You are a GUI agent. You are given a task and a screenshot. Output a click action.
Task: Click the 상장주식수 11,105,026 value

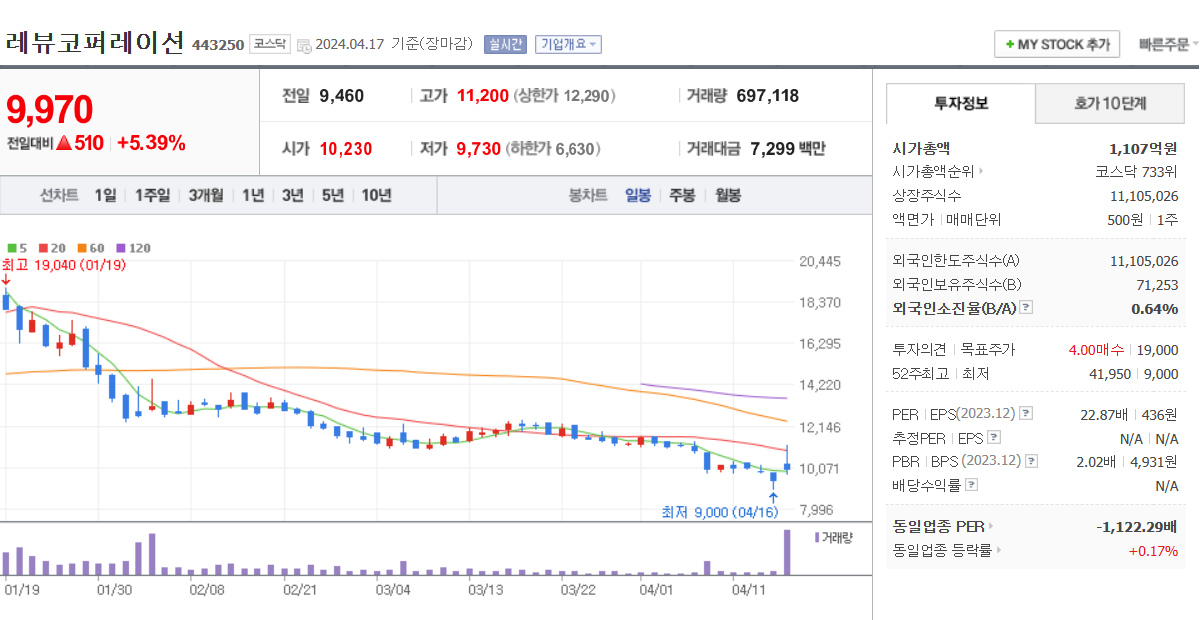coord(1144,195)
